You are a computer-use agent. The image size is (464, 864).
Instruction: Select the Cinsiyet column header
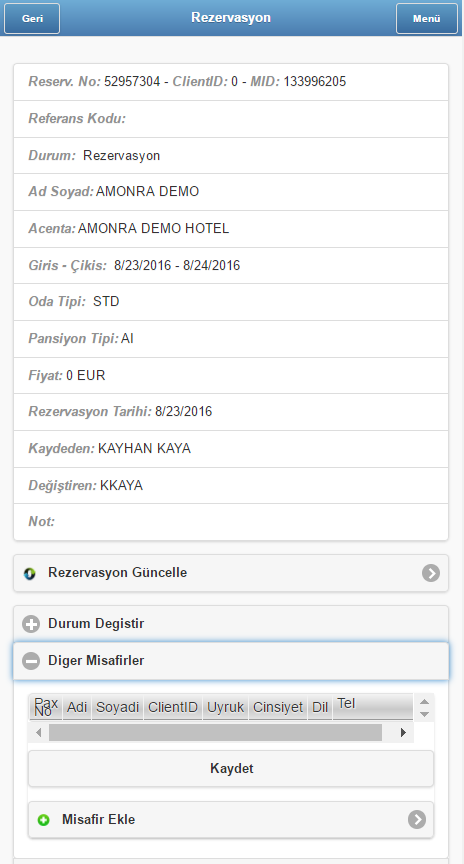[x=278, y=707]
